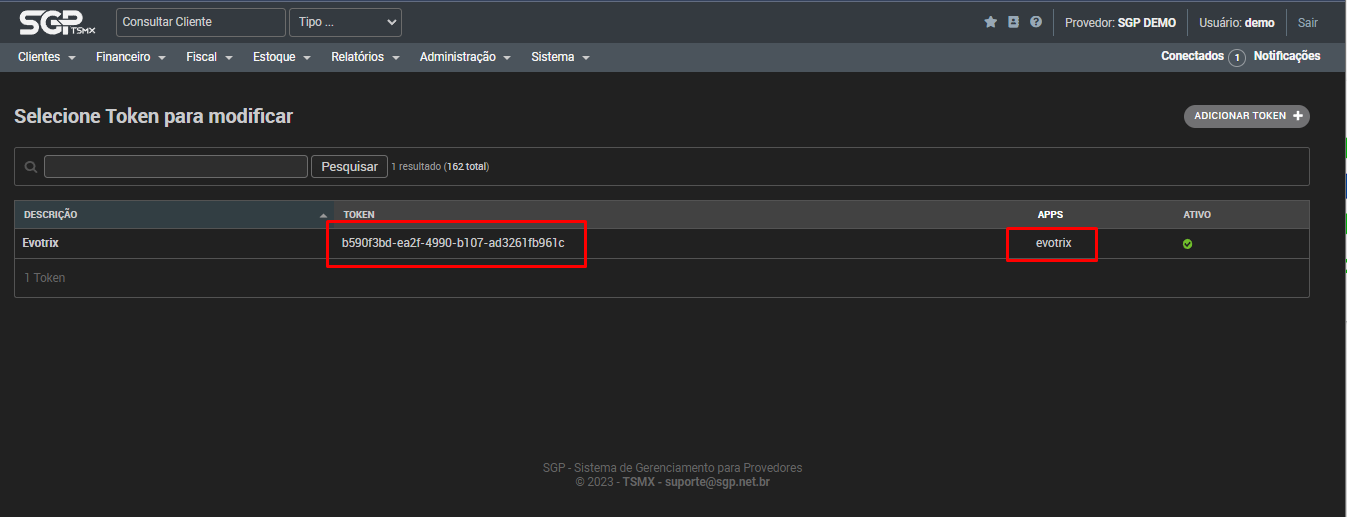Click the favorites star icon
This screenshot has width=1347, height=517.
(991, 22)
